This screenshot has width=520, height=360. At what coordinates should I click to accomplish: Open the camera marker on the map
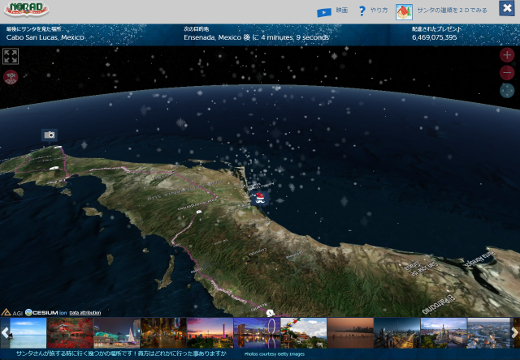[49, 135]
